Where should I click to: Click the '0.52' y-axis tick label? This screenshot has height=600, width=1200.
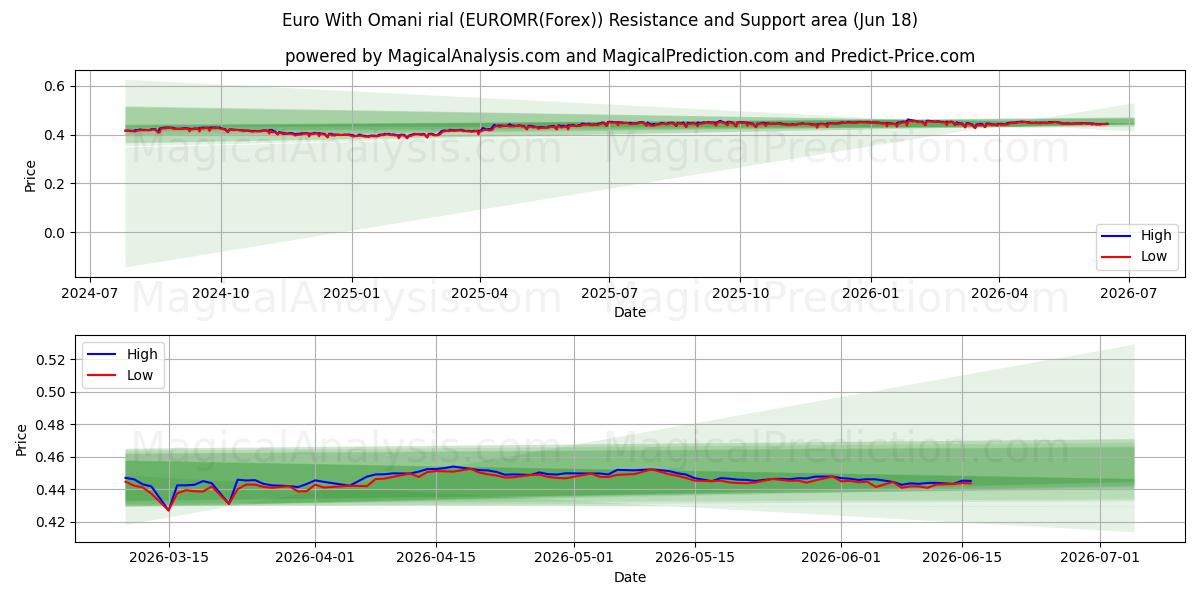(49, 359)
